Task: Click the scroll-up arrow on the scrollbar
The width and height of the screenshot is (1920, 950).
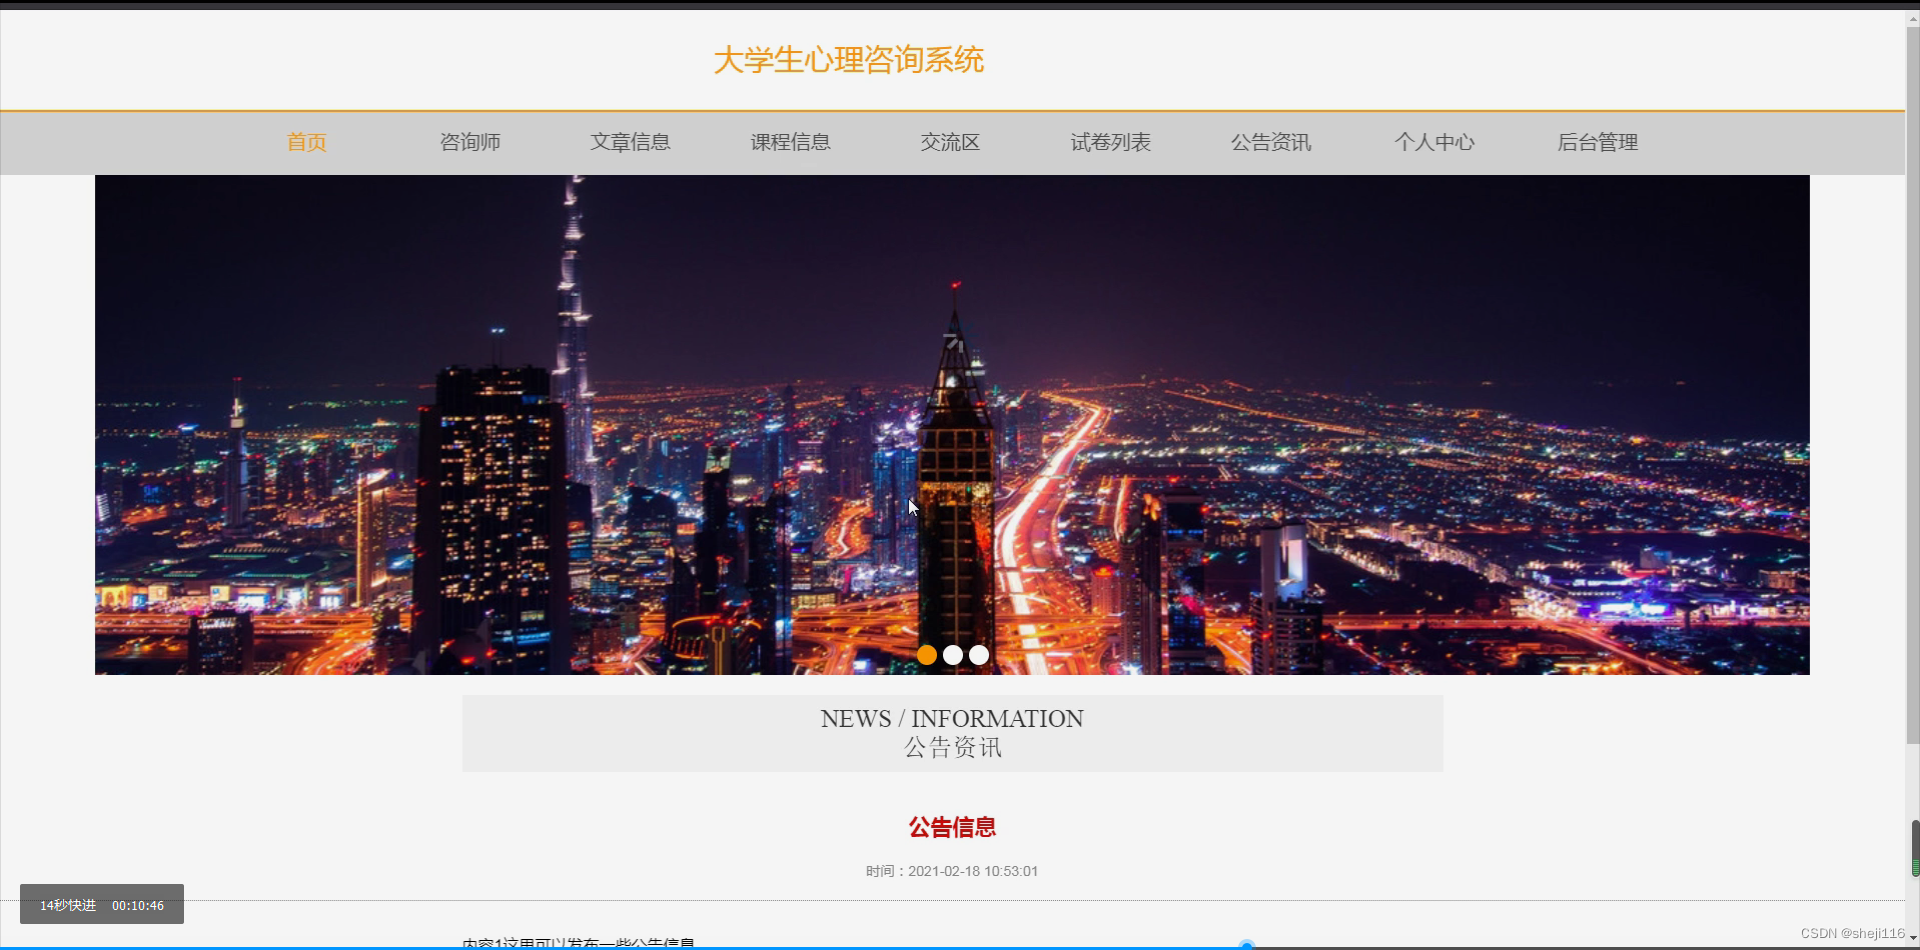Action: (x=1913, y=17)
